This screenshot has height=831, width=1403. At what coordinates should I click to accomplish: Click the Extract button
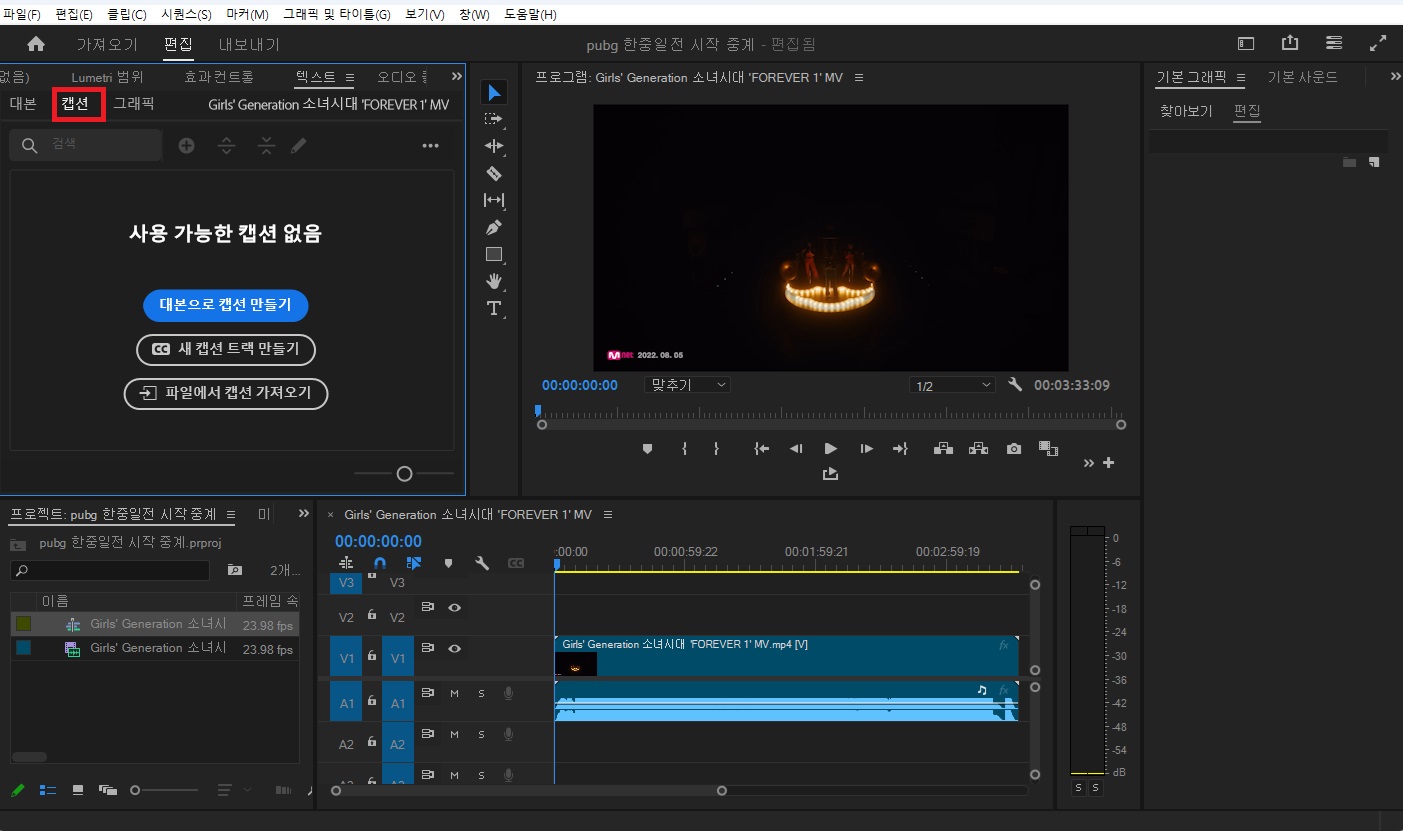[978, 449]
